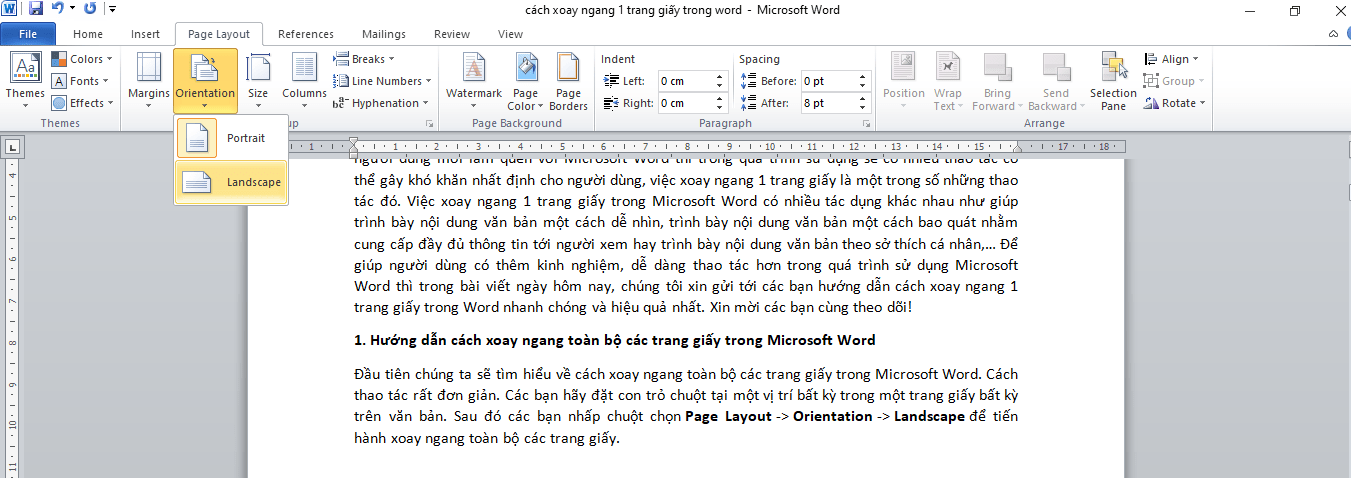Decrease Right indent with down arrow
1351x478 pixels.
[x=720, y=107]
